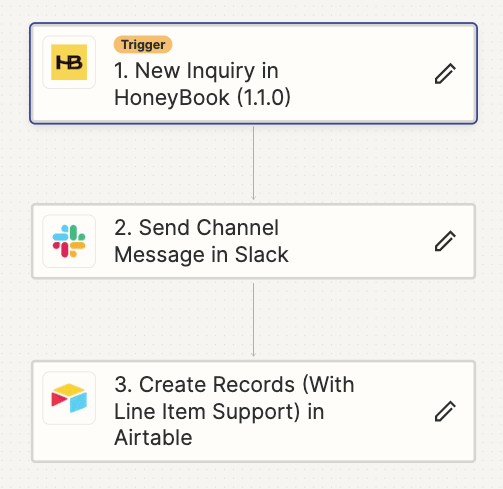
Task: Edit the New Inquiry in HoneyBook step
Action: click(x=445, y=73)
